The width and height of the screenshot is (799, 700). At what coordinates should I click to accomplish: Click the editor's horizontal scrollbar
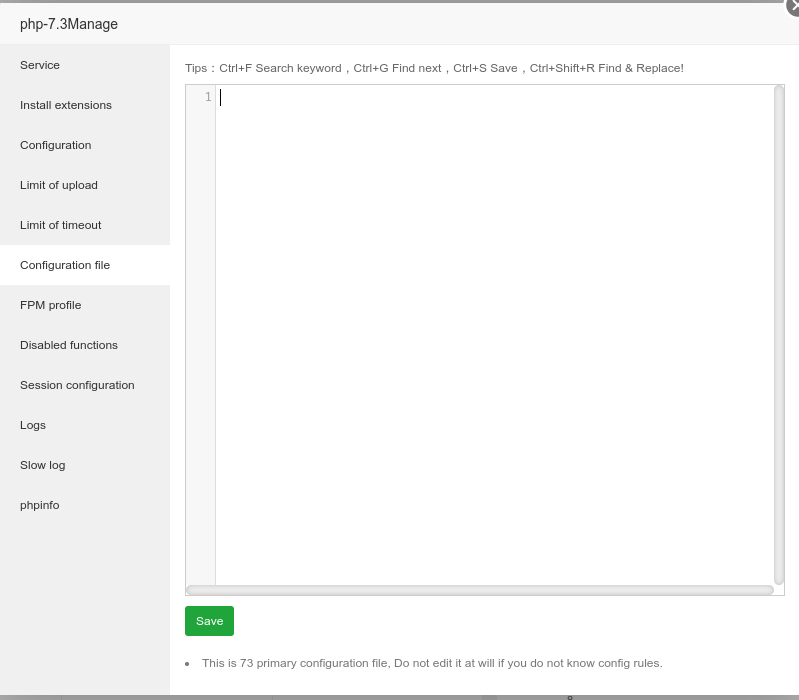(480, 590)
